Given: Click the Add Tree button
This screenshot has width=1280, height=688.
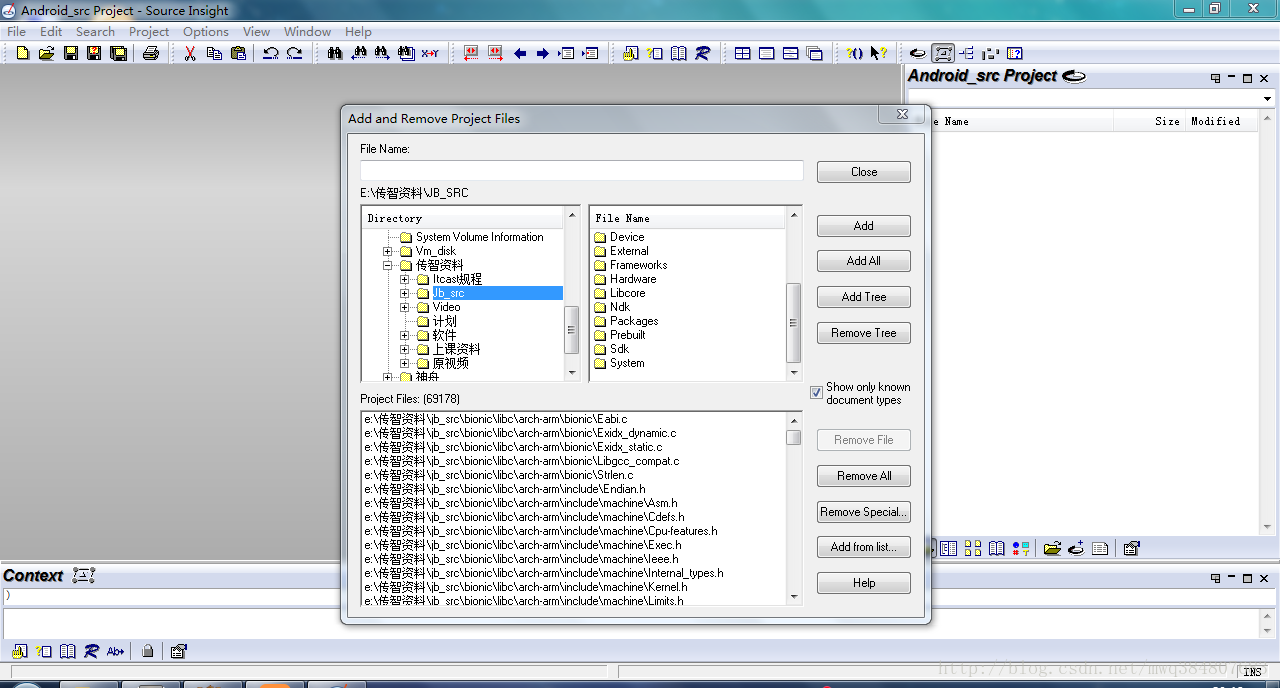Looking at the screenshot, I should (864, 297).
